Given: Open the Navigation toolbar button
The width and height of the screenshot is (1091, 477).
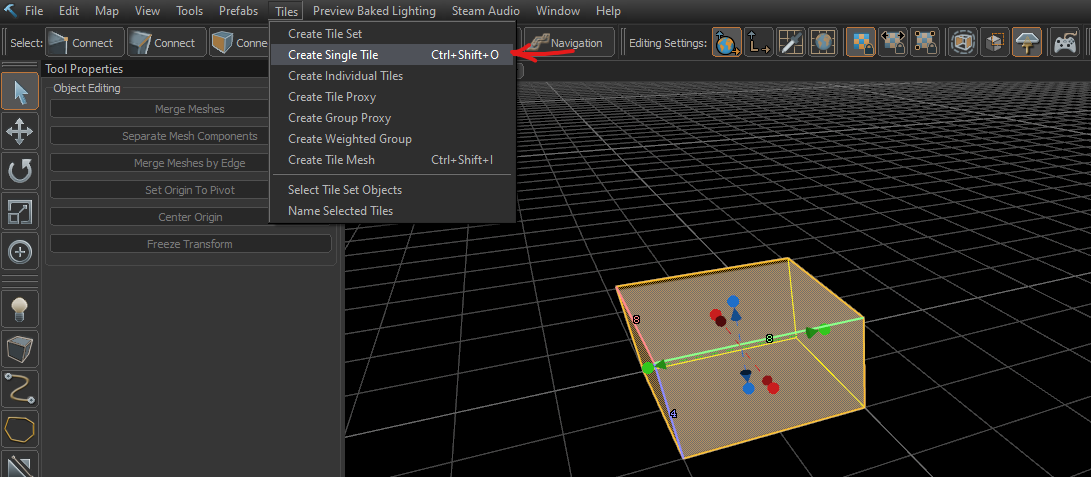Looking at the screenshot, I should coord(569,42).
